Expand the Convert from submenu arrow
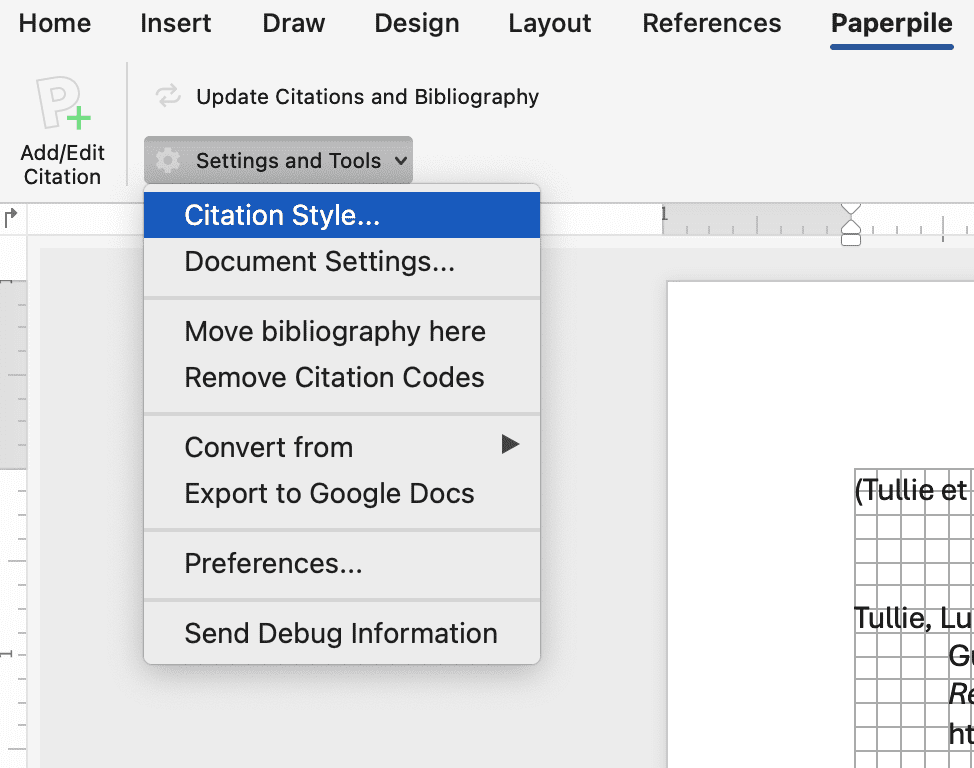This screenshot has width=974, height=768. 510,445
